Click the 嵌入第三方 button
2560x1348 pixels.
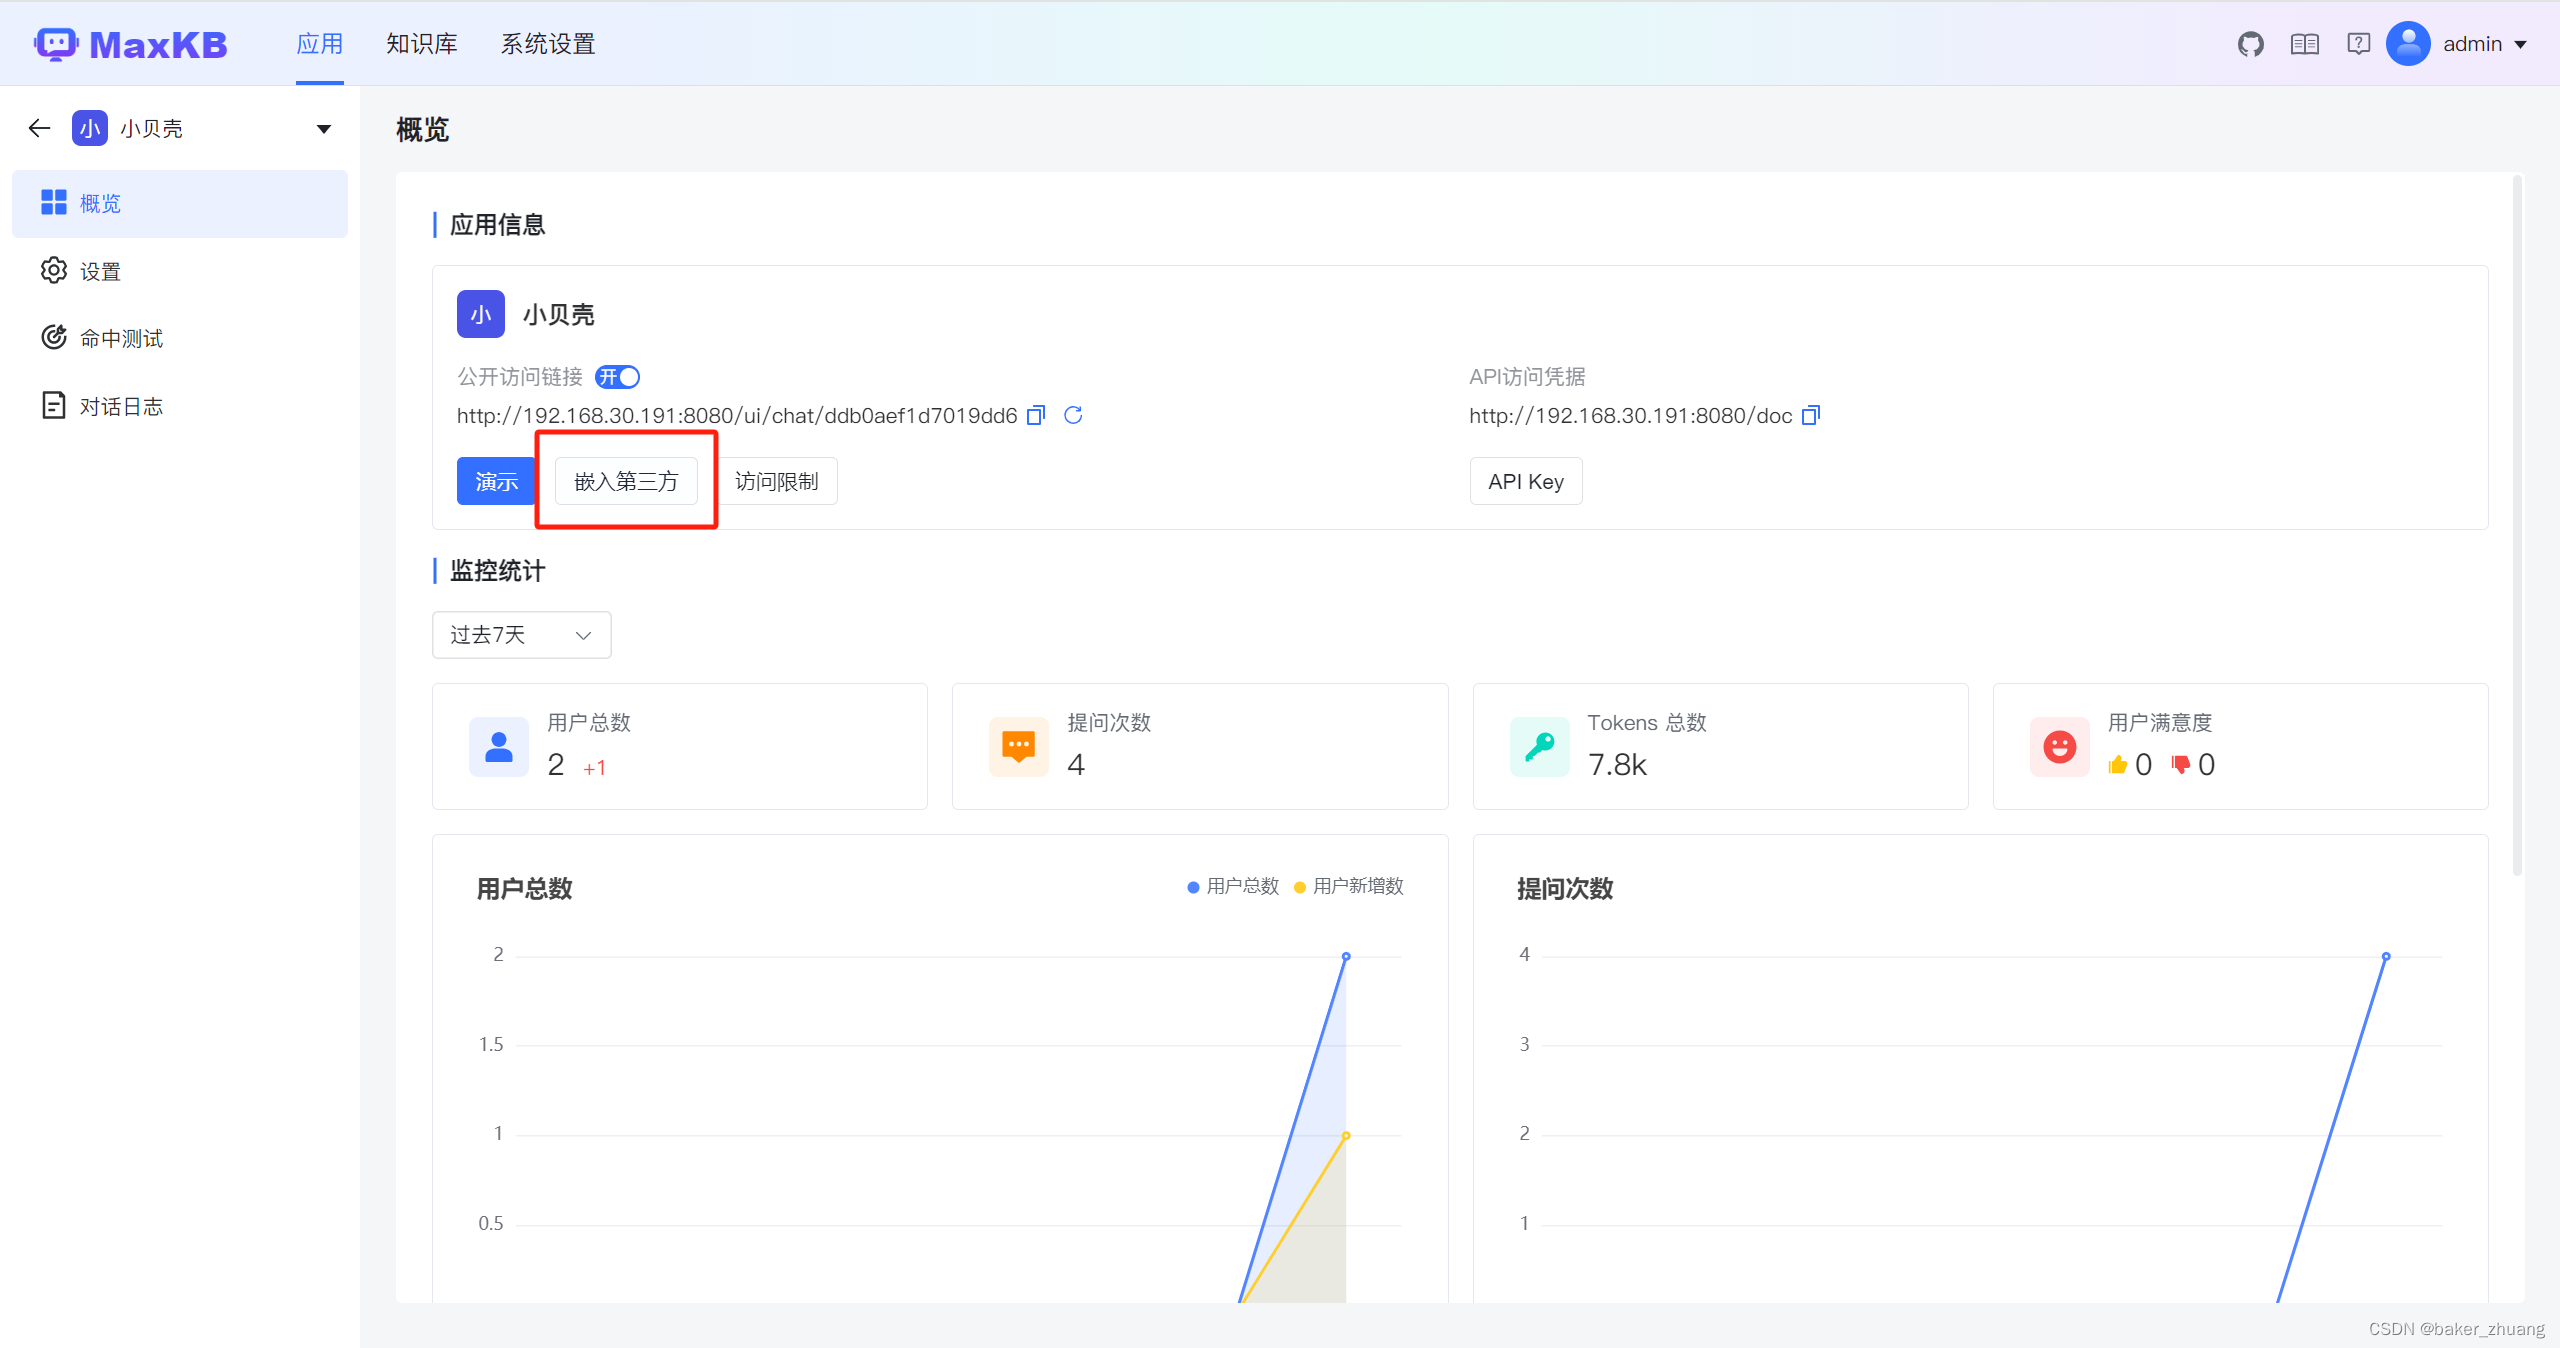pos(626,481)
